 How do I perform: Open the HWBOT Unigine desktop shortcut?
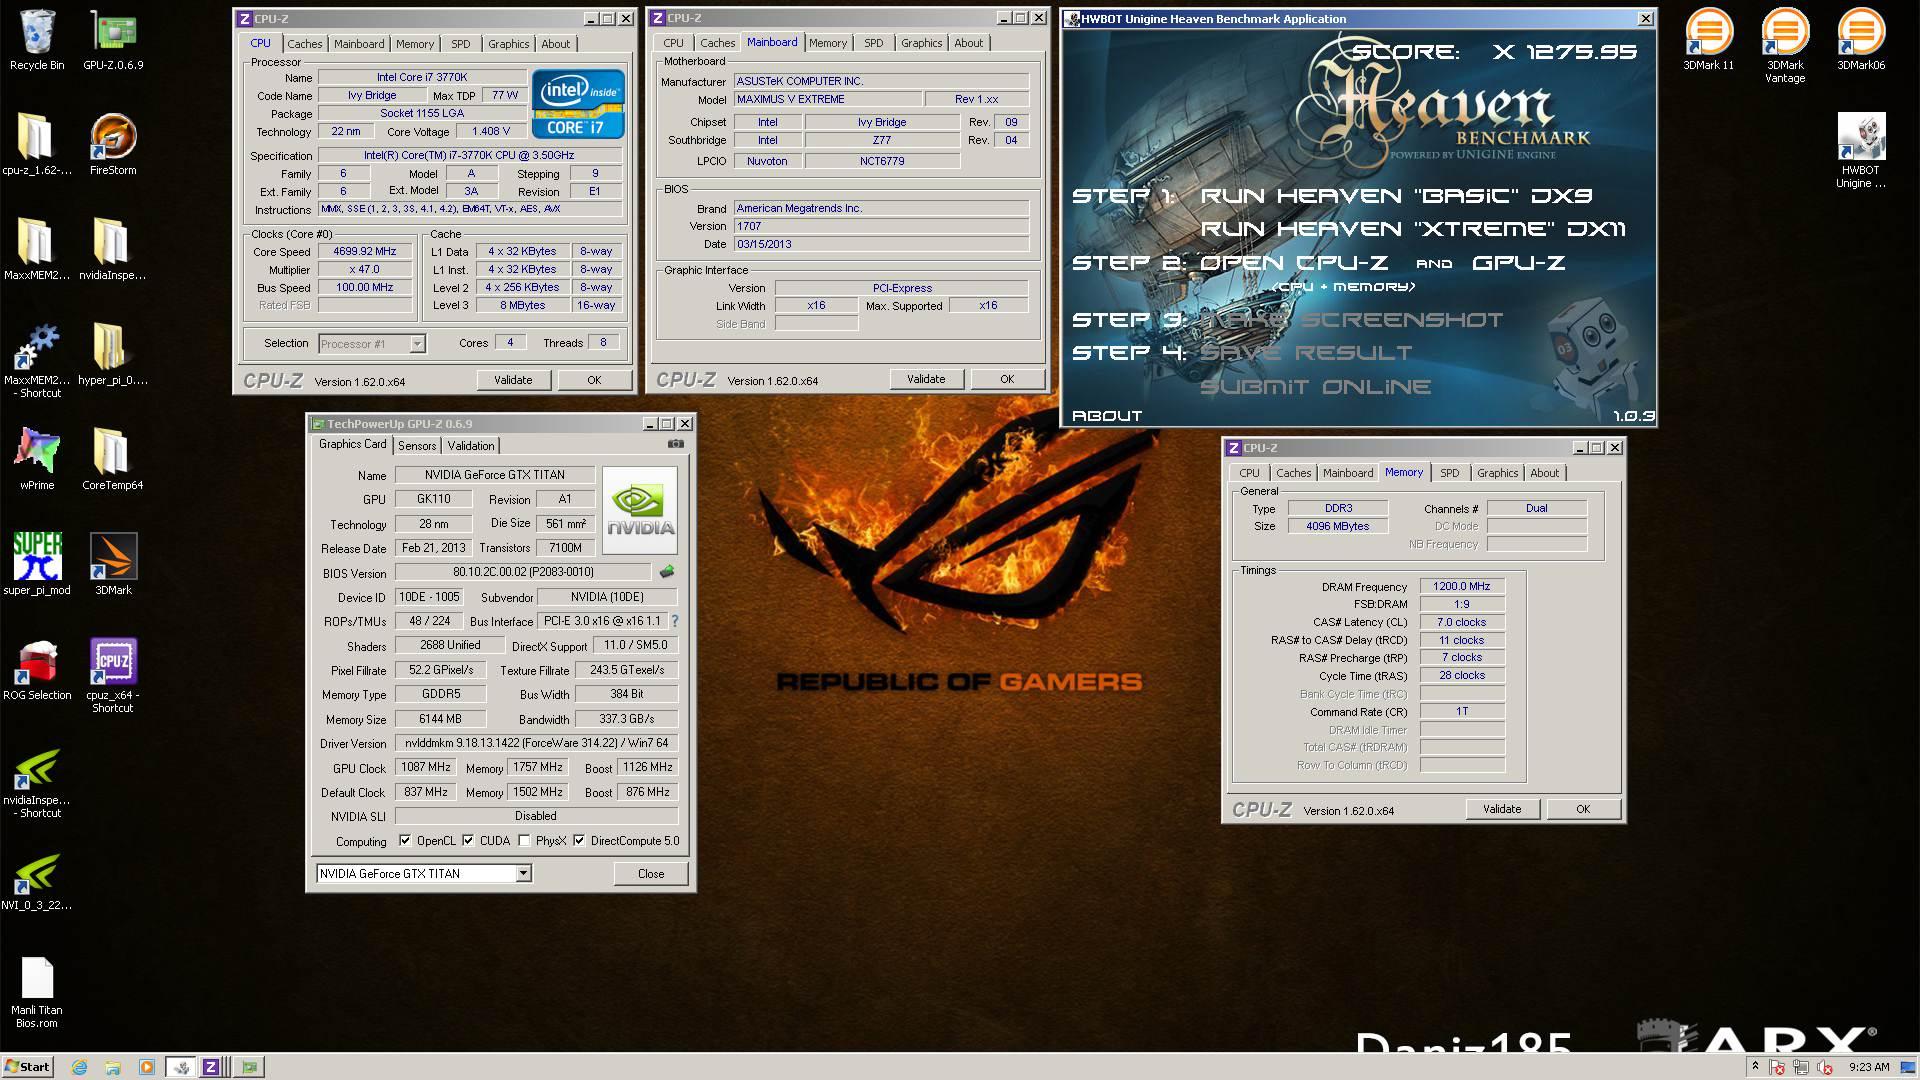(1861, 150)
